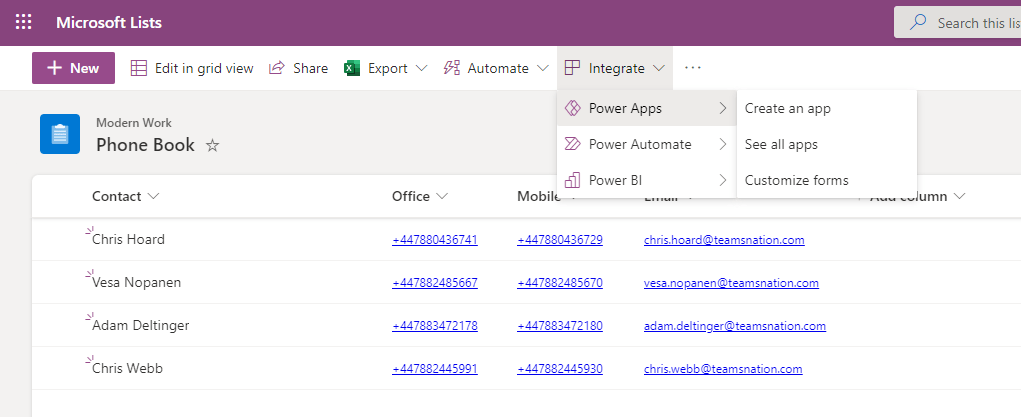The image size is (1021, 417).
Task: Open the Office column header dropdown
Action: [442, 196]
